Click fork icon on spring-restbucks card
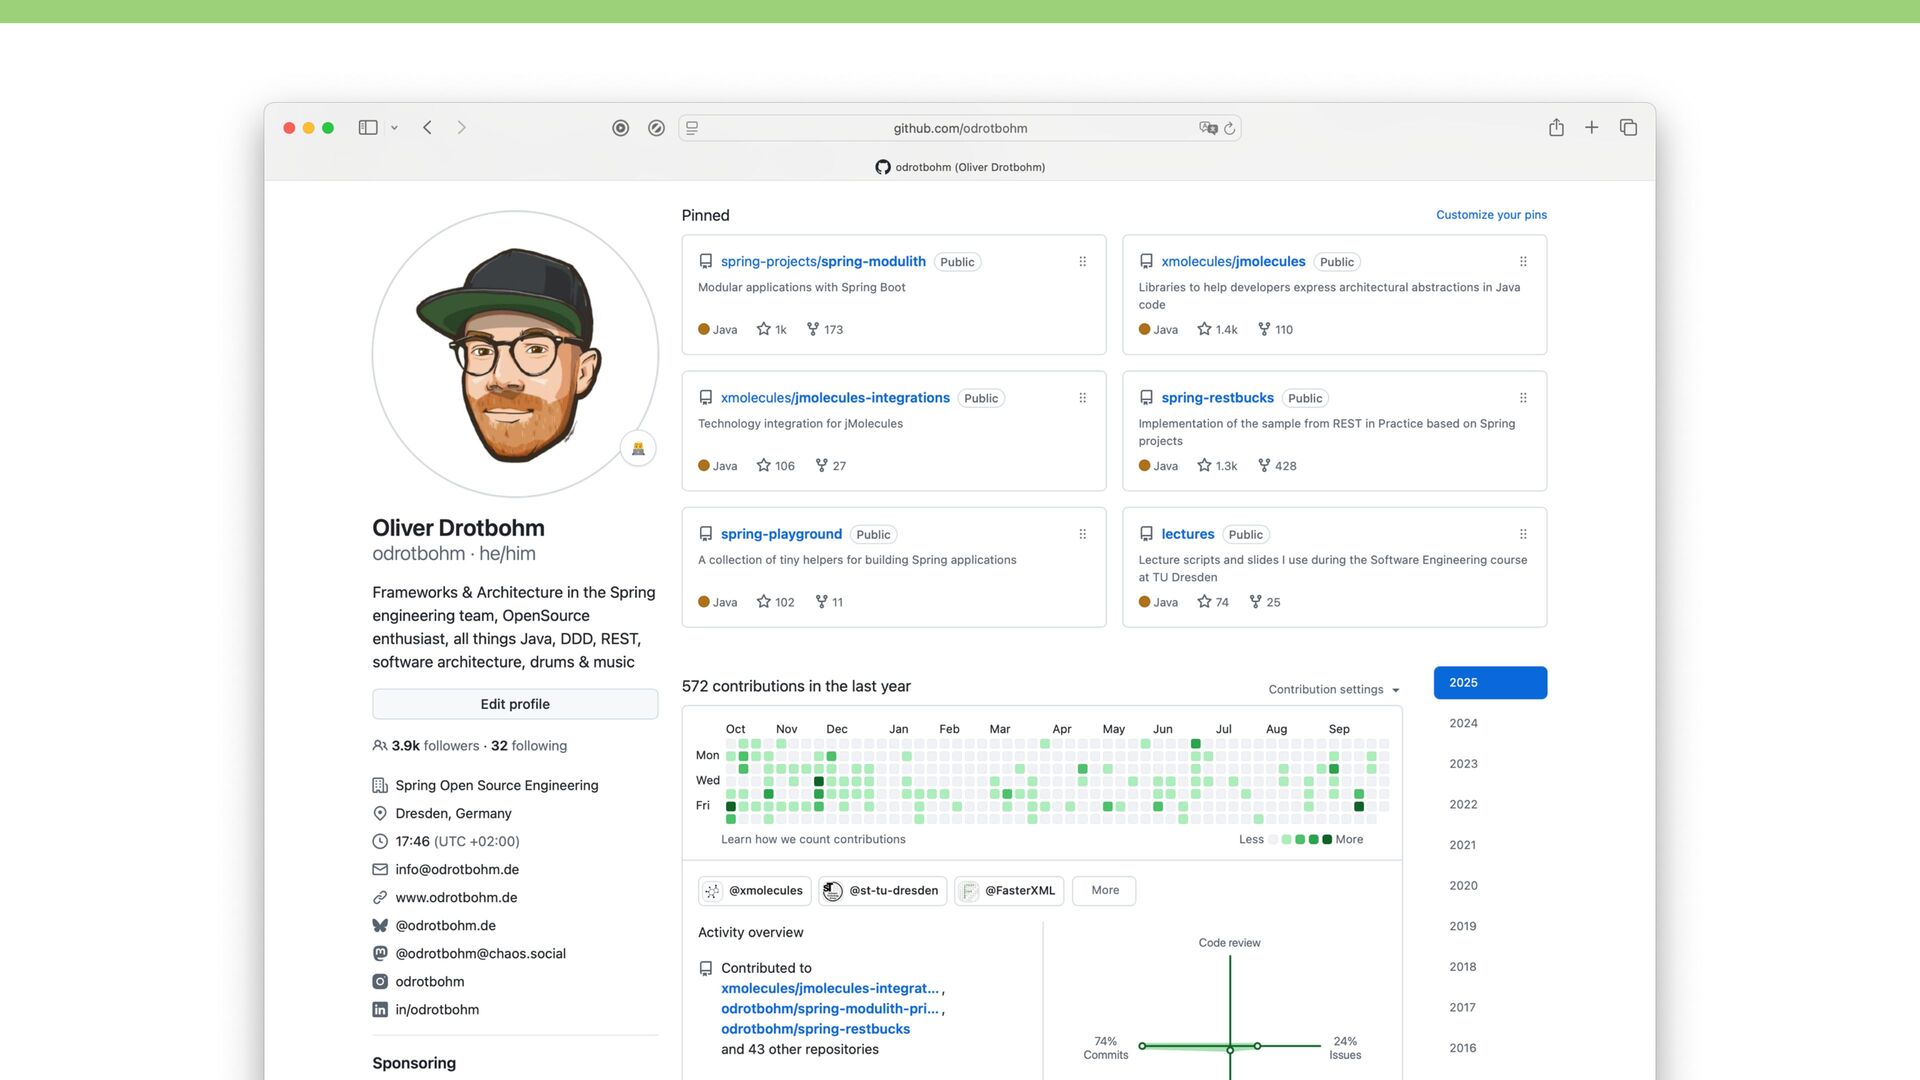The height and width of the screenshot is (1080, 1920). [x=1264, y=466]
